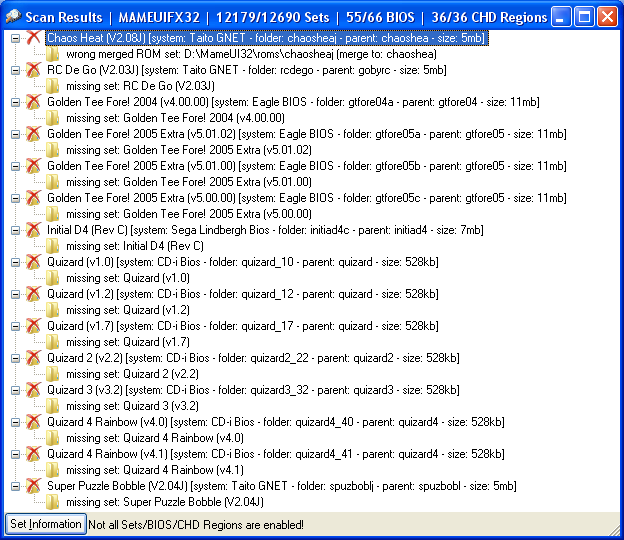Click the red X icon beside RC De Go (V2.03J)
Screen dimensions: 624x540
(33, 70)
